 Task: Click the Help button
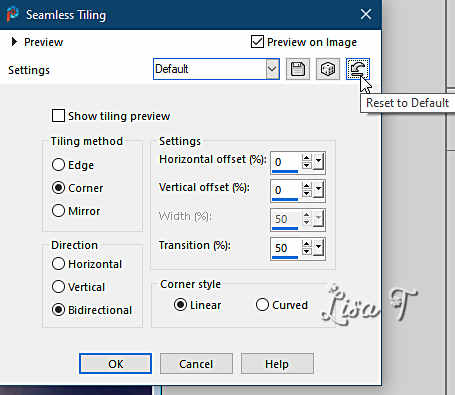tap(277, 364)
